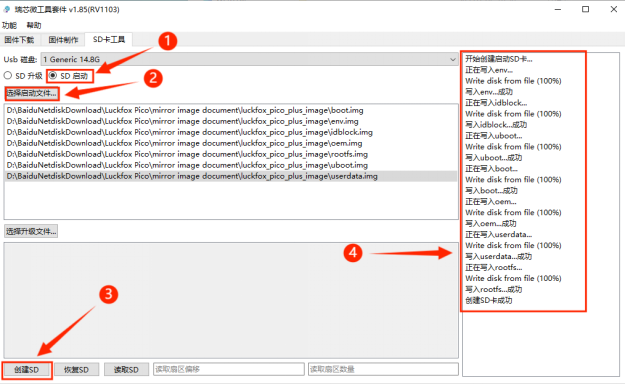The image size is (626, 385).
Task: Select the env.img file row
Action: (231, 121)
